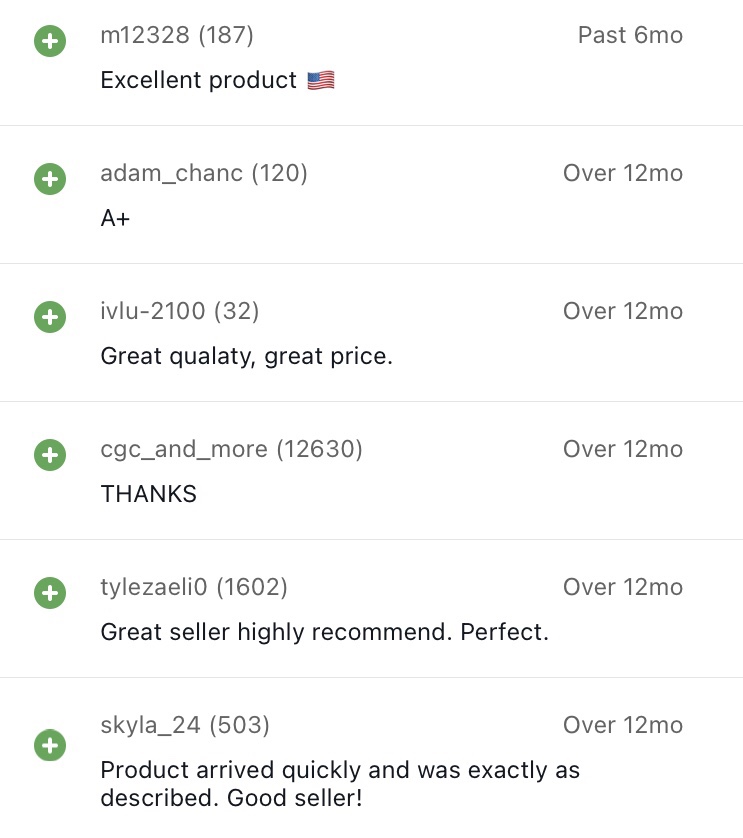Viewport: 743px width, 838px height.
Task: Click the "A+" feedback comment
Action: [116, 219]
